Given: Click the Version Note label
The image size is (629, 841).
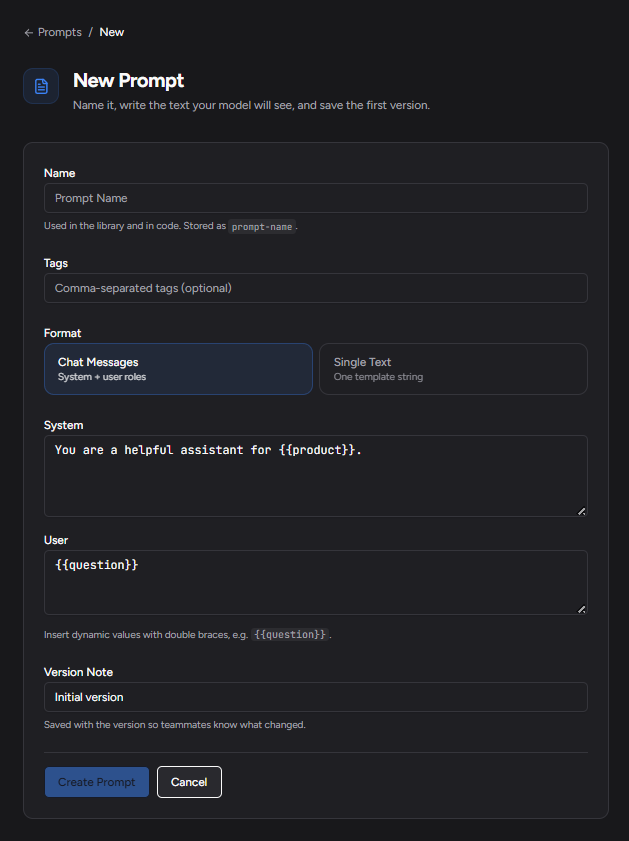Looking at the screenshot, I should (78, 672).
